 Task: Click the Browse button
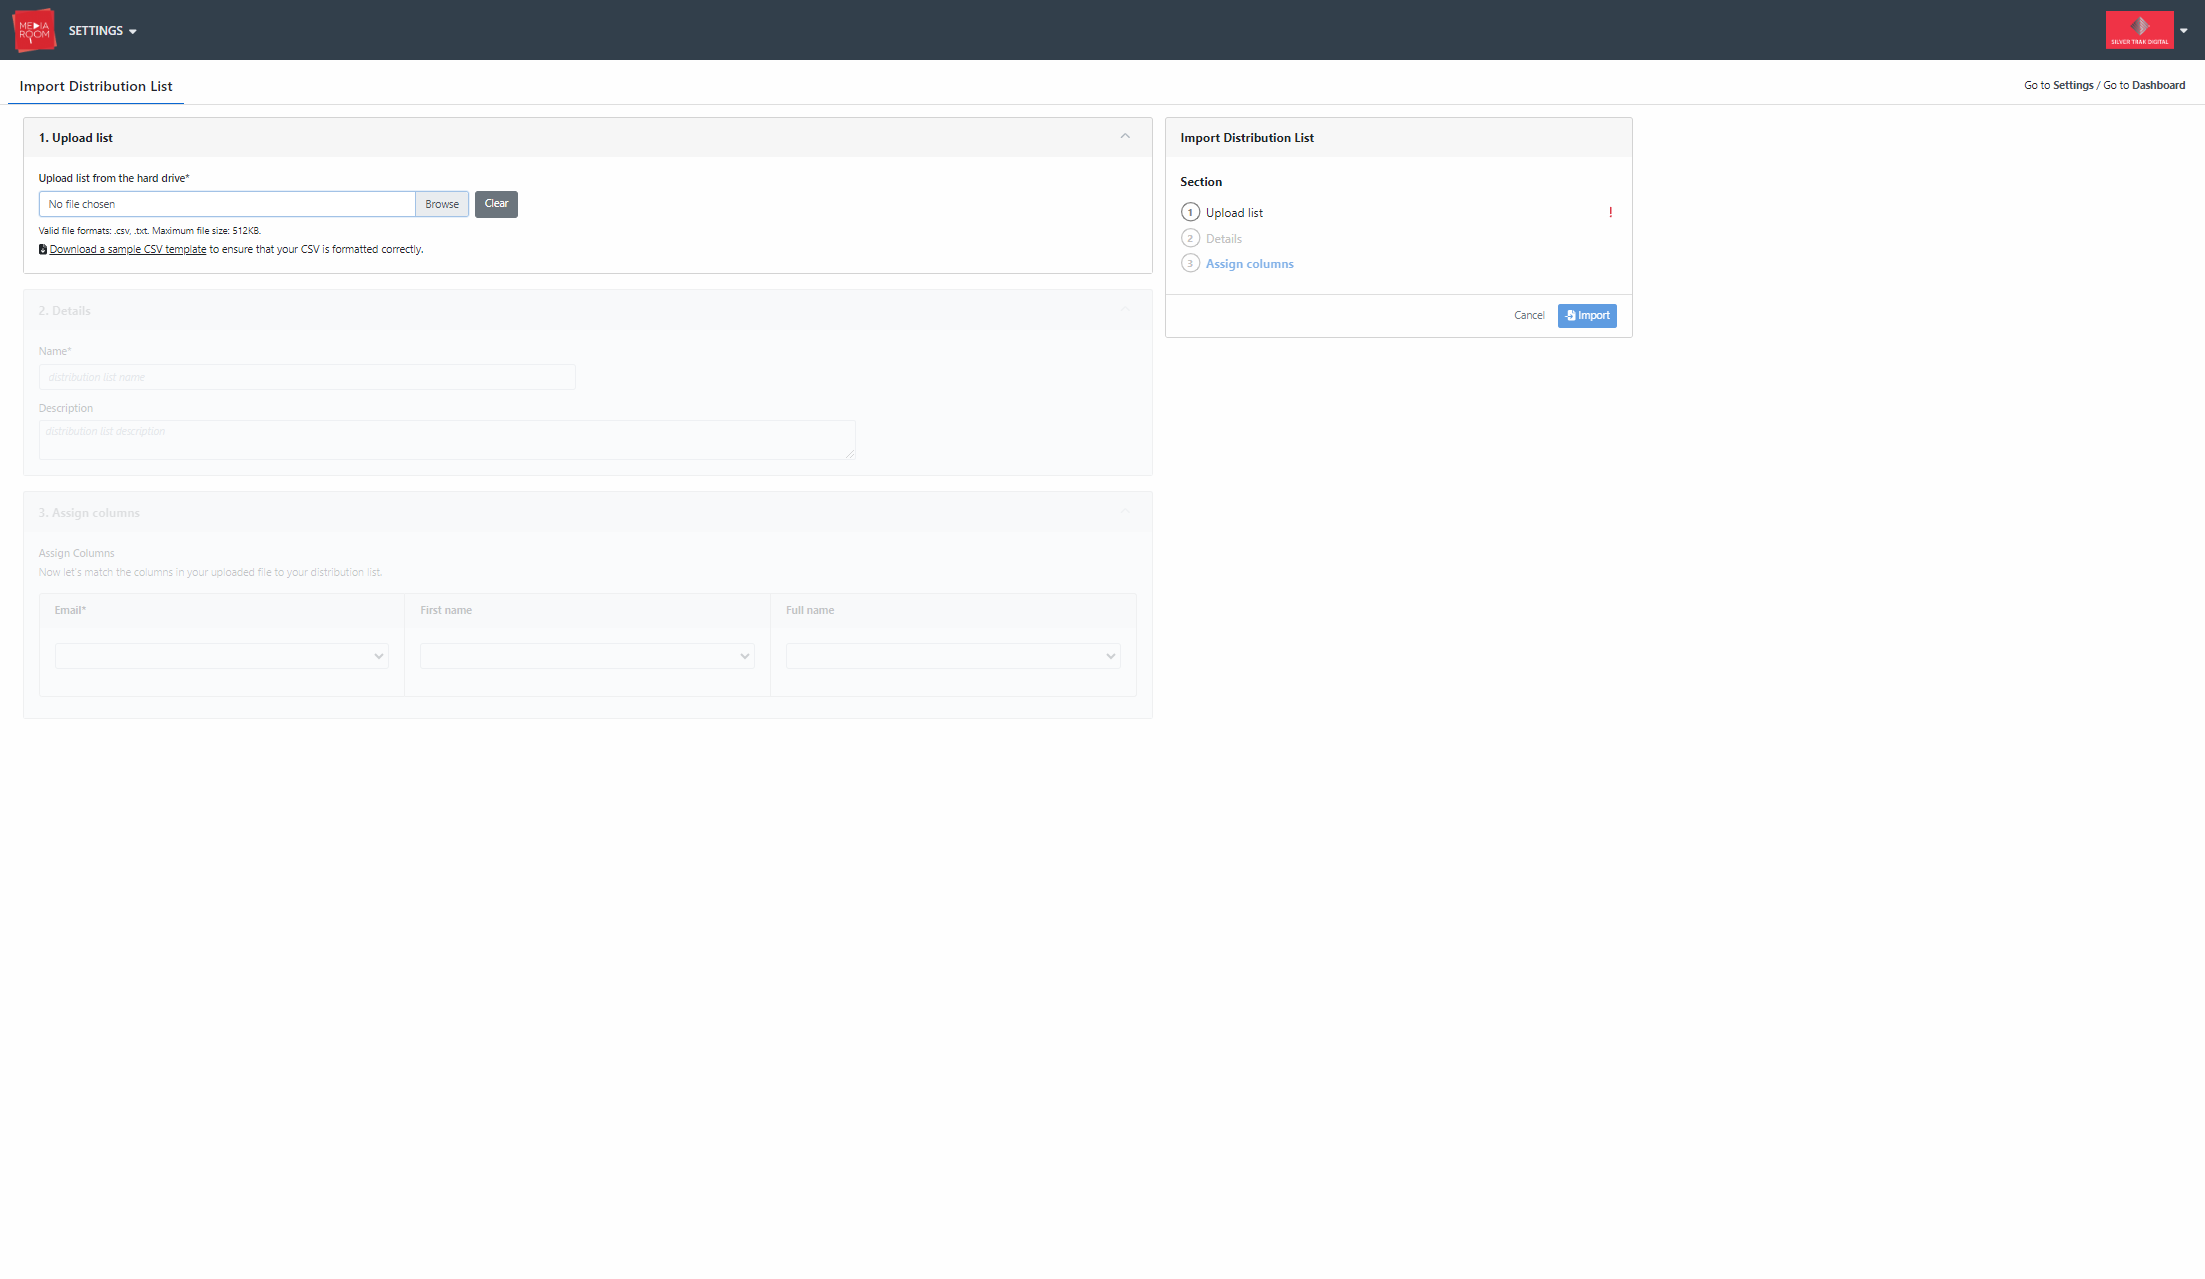442,204
